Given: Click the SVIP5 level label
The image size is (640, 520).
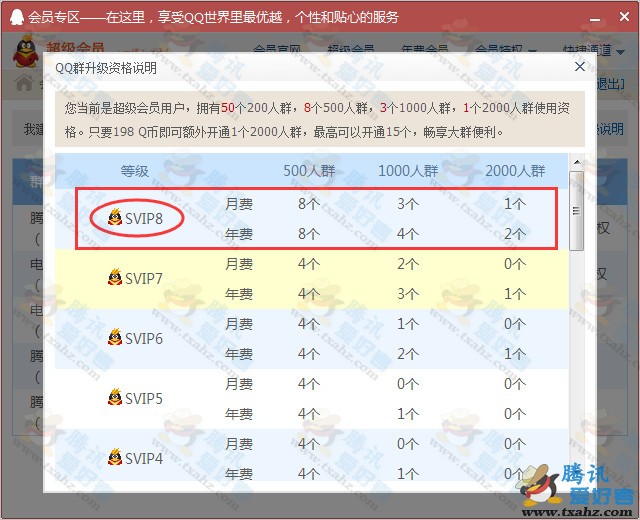Looking at the screenshot, I should click(144, 398).
